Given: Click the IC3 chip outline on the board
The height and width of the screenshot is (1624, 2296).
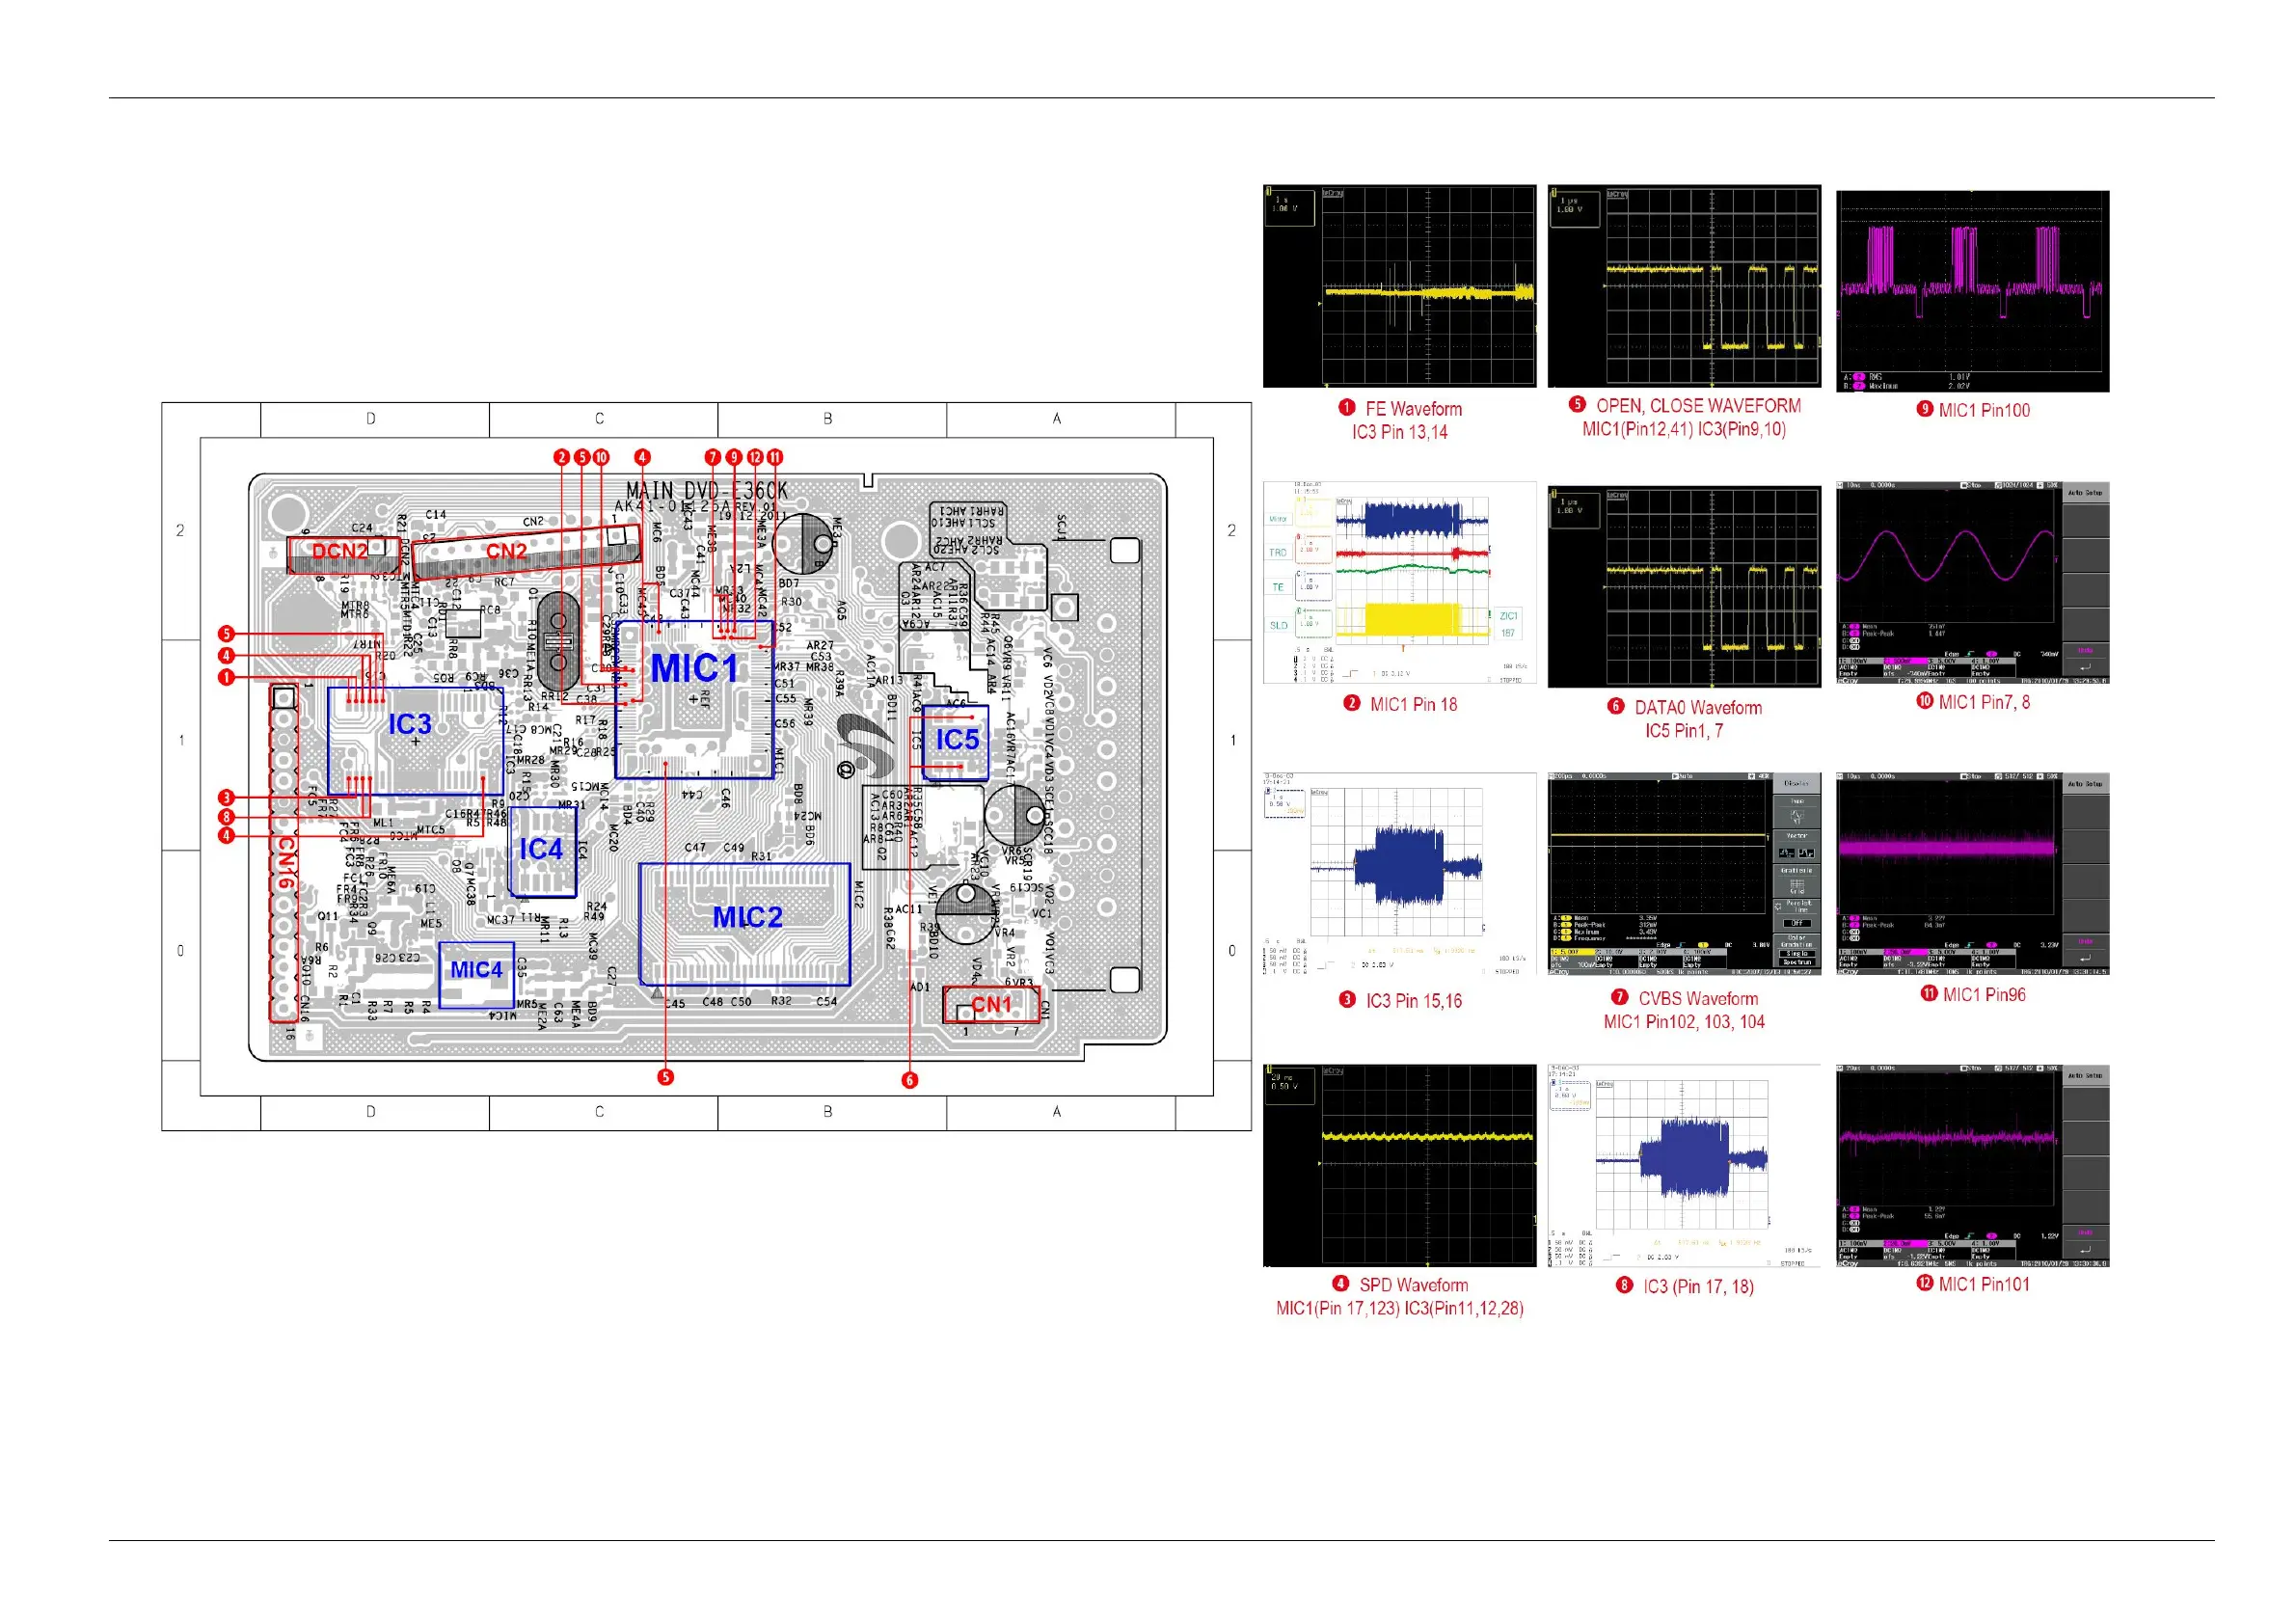Looking at the screenshot, I should (x=415, y=742).
